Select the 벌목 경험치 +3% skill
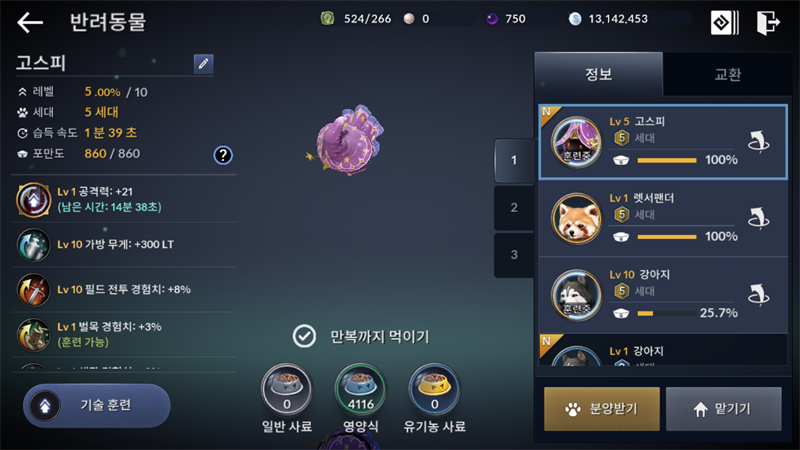Screen dimensions: 800x450 click(x=124, y=334)
